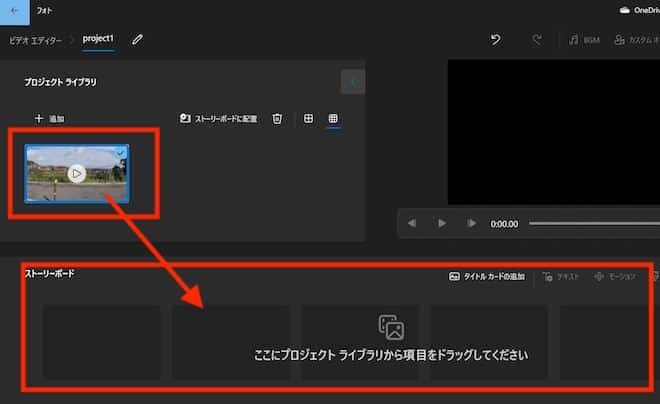The height and width of the screenshot is (404, 660).
Task: Uncheck the video clip's selection checkbox
Action: click(x=121, y=152)
